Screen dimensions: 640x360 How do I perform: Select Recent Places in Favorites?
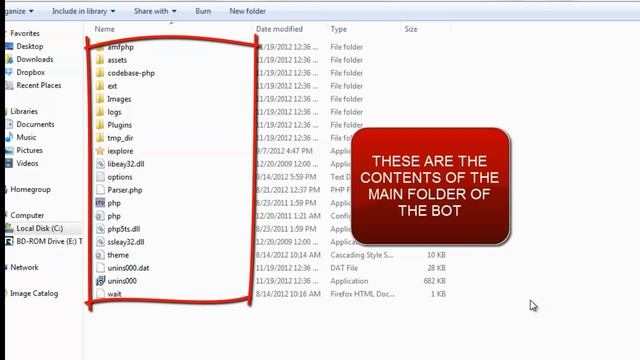pyautogui.click(x=39, y=85)
